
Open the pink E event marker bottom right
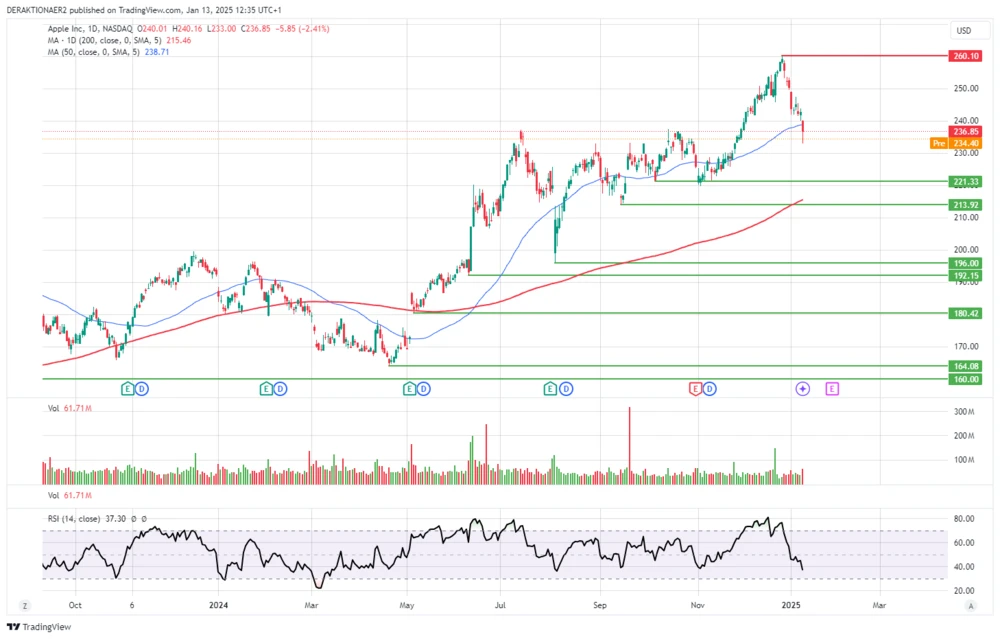click(x=832, y=388)
